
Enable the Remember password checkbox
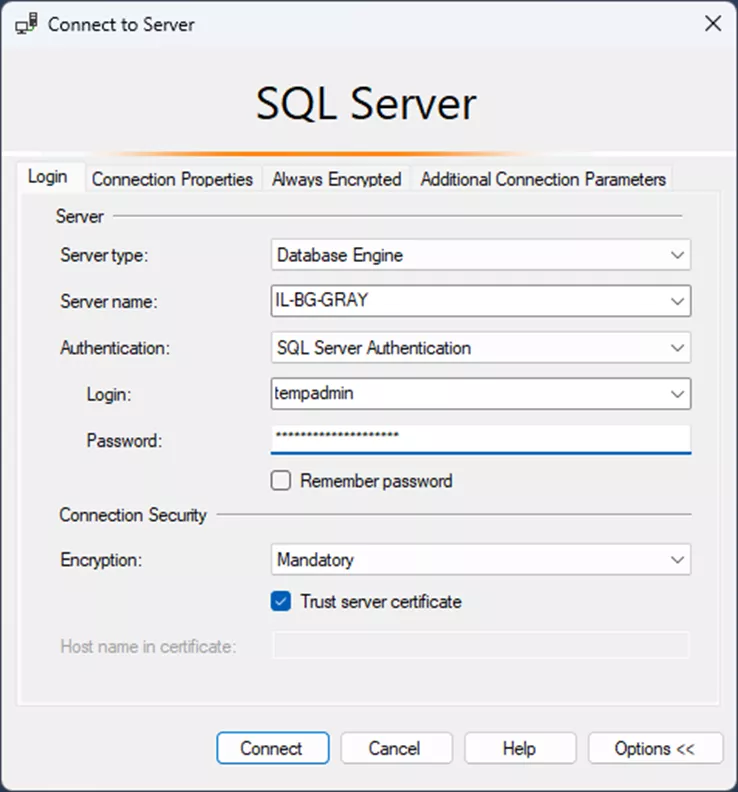pos(281,481)
